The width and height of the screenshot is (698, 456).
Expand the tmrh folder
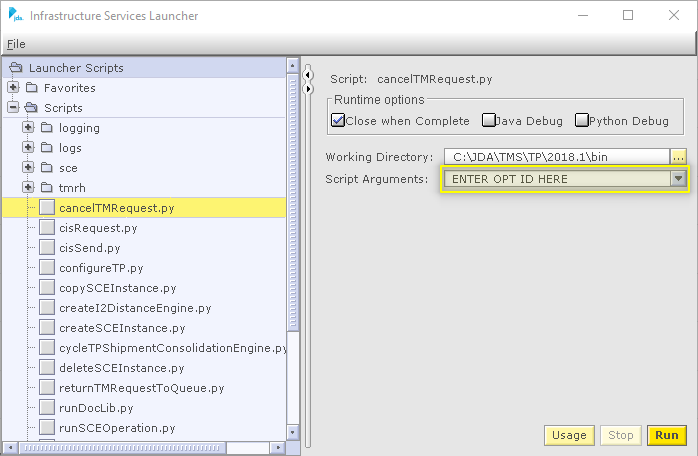tap(28, 187)
